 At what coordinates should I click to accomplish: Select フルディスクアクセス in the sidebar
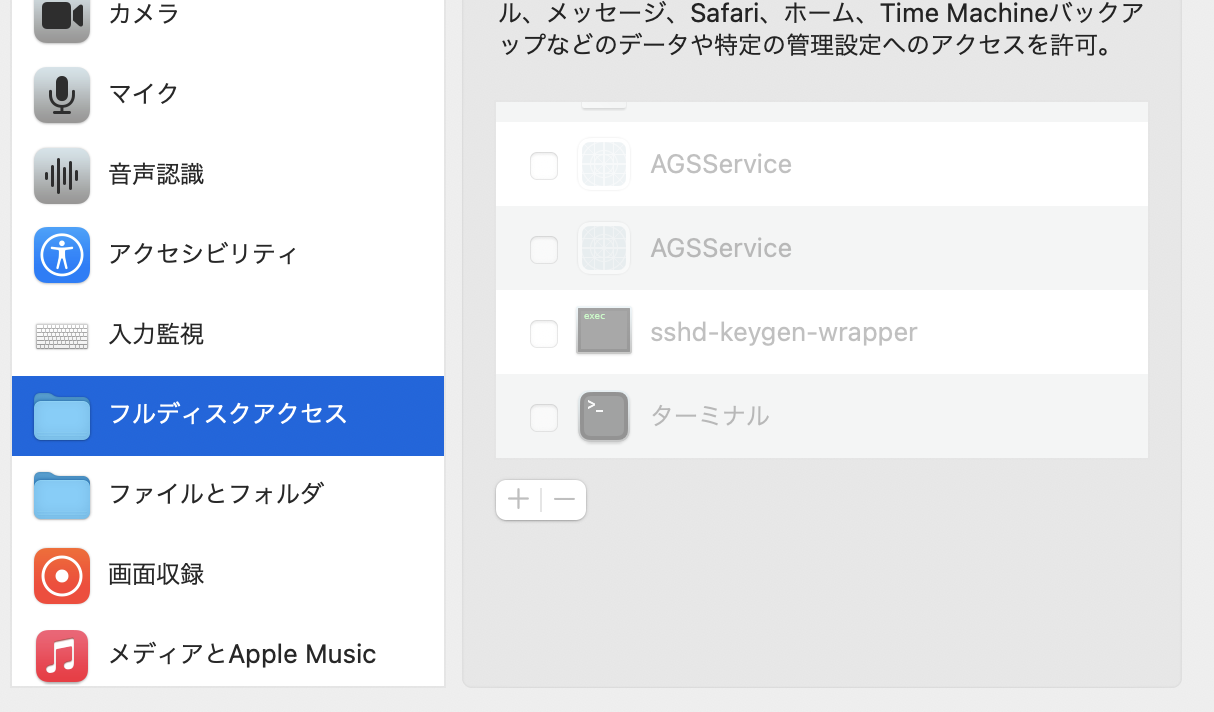228,415
